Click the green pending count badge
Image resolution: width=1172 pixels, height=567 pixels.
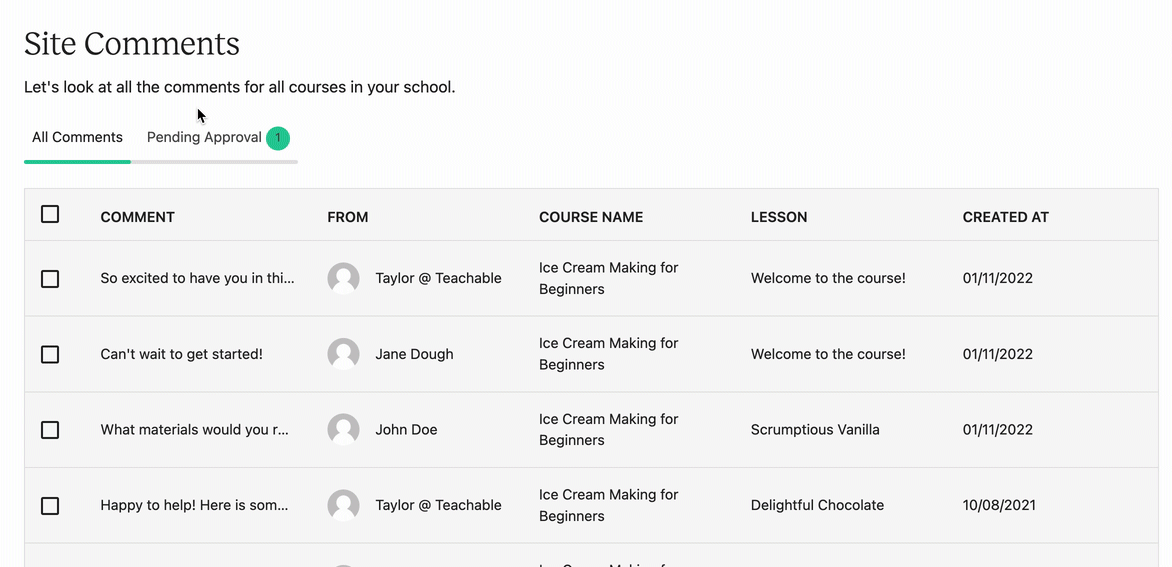point(278,138)
